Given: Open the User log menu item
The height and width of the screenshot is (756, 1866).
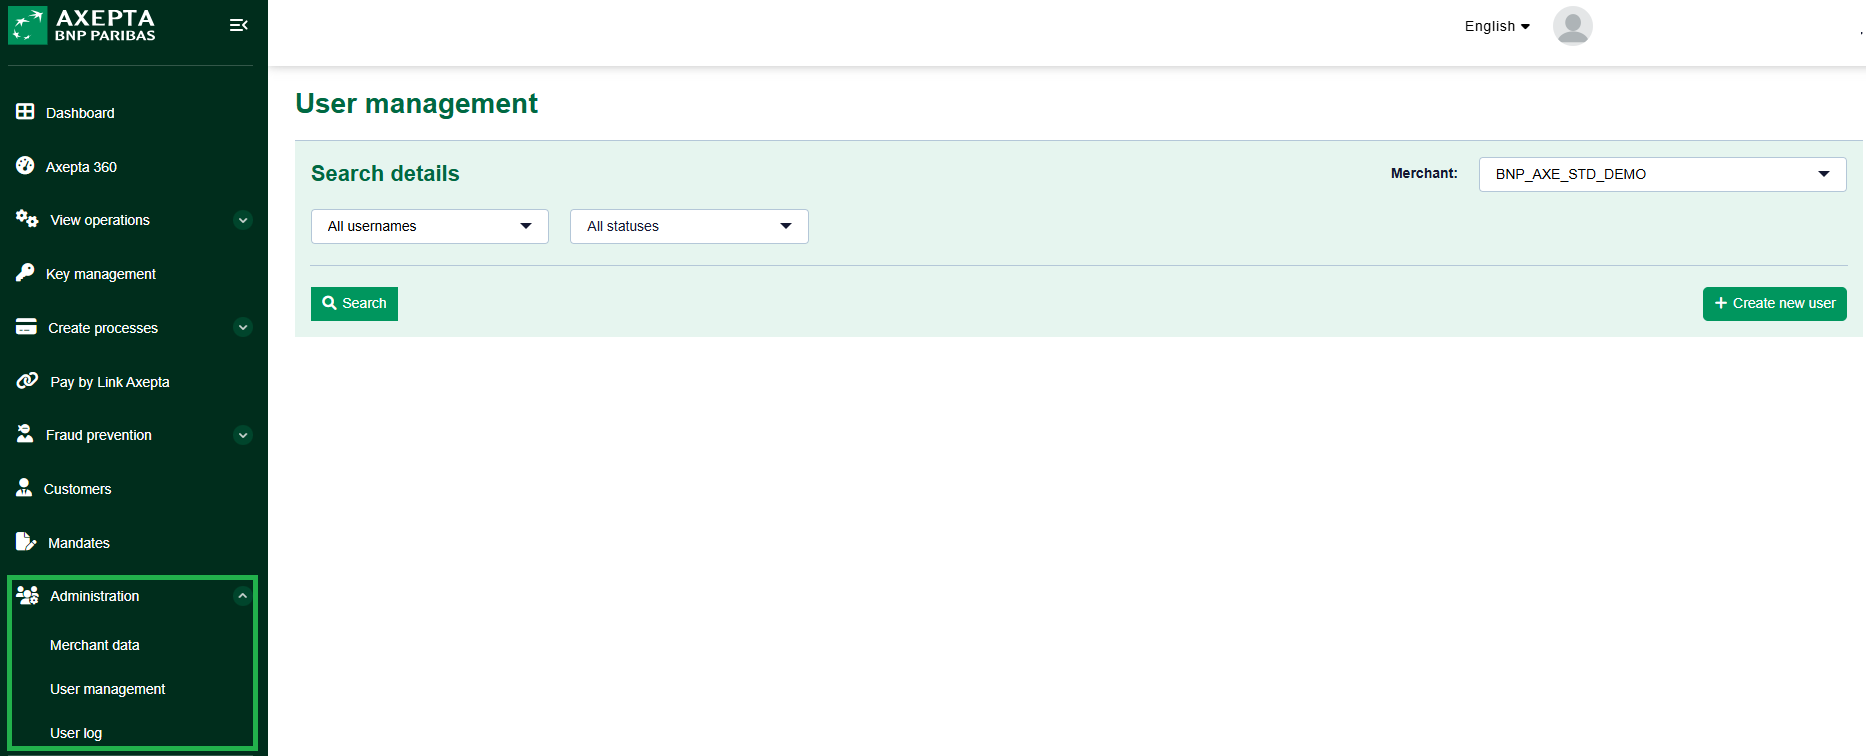Looking at the screenshot, I should (76, 733).
